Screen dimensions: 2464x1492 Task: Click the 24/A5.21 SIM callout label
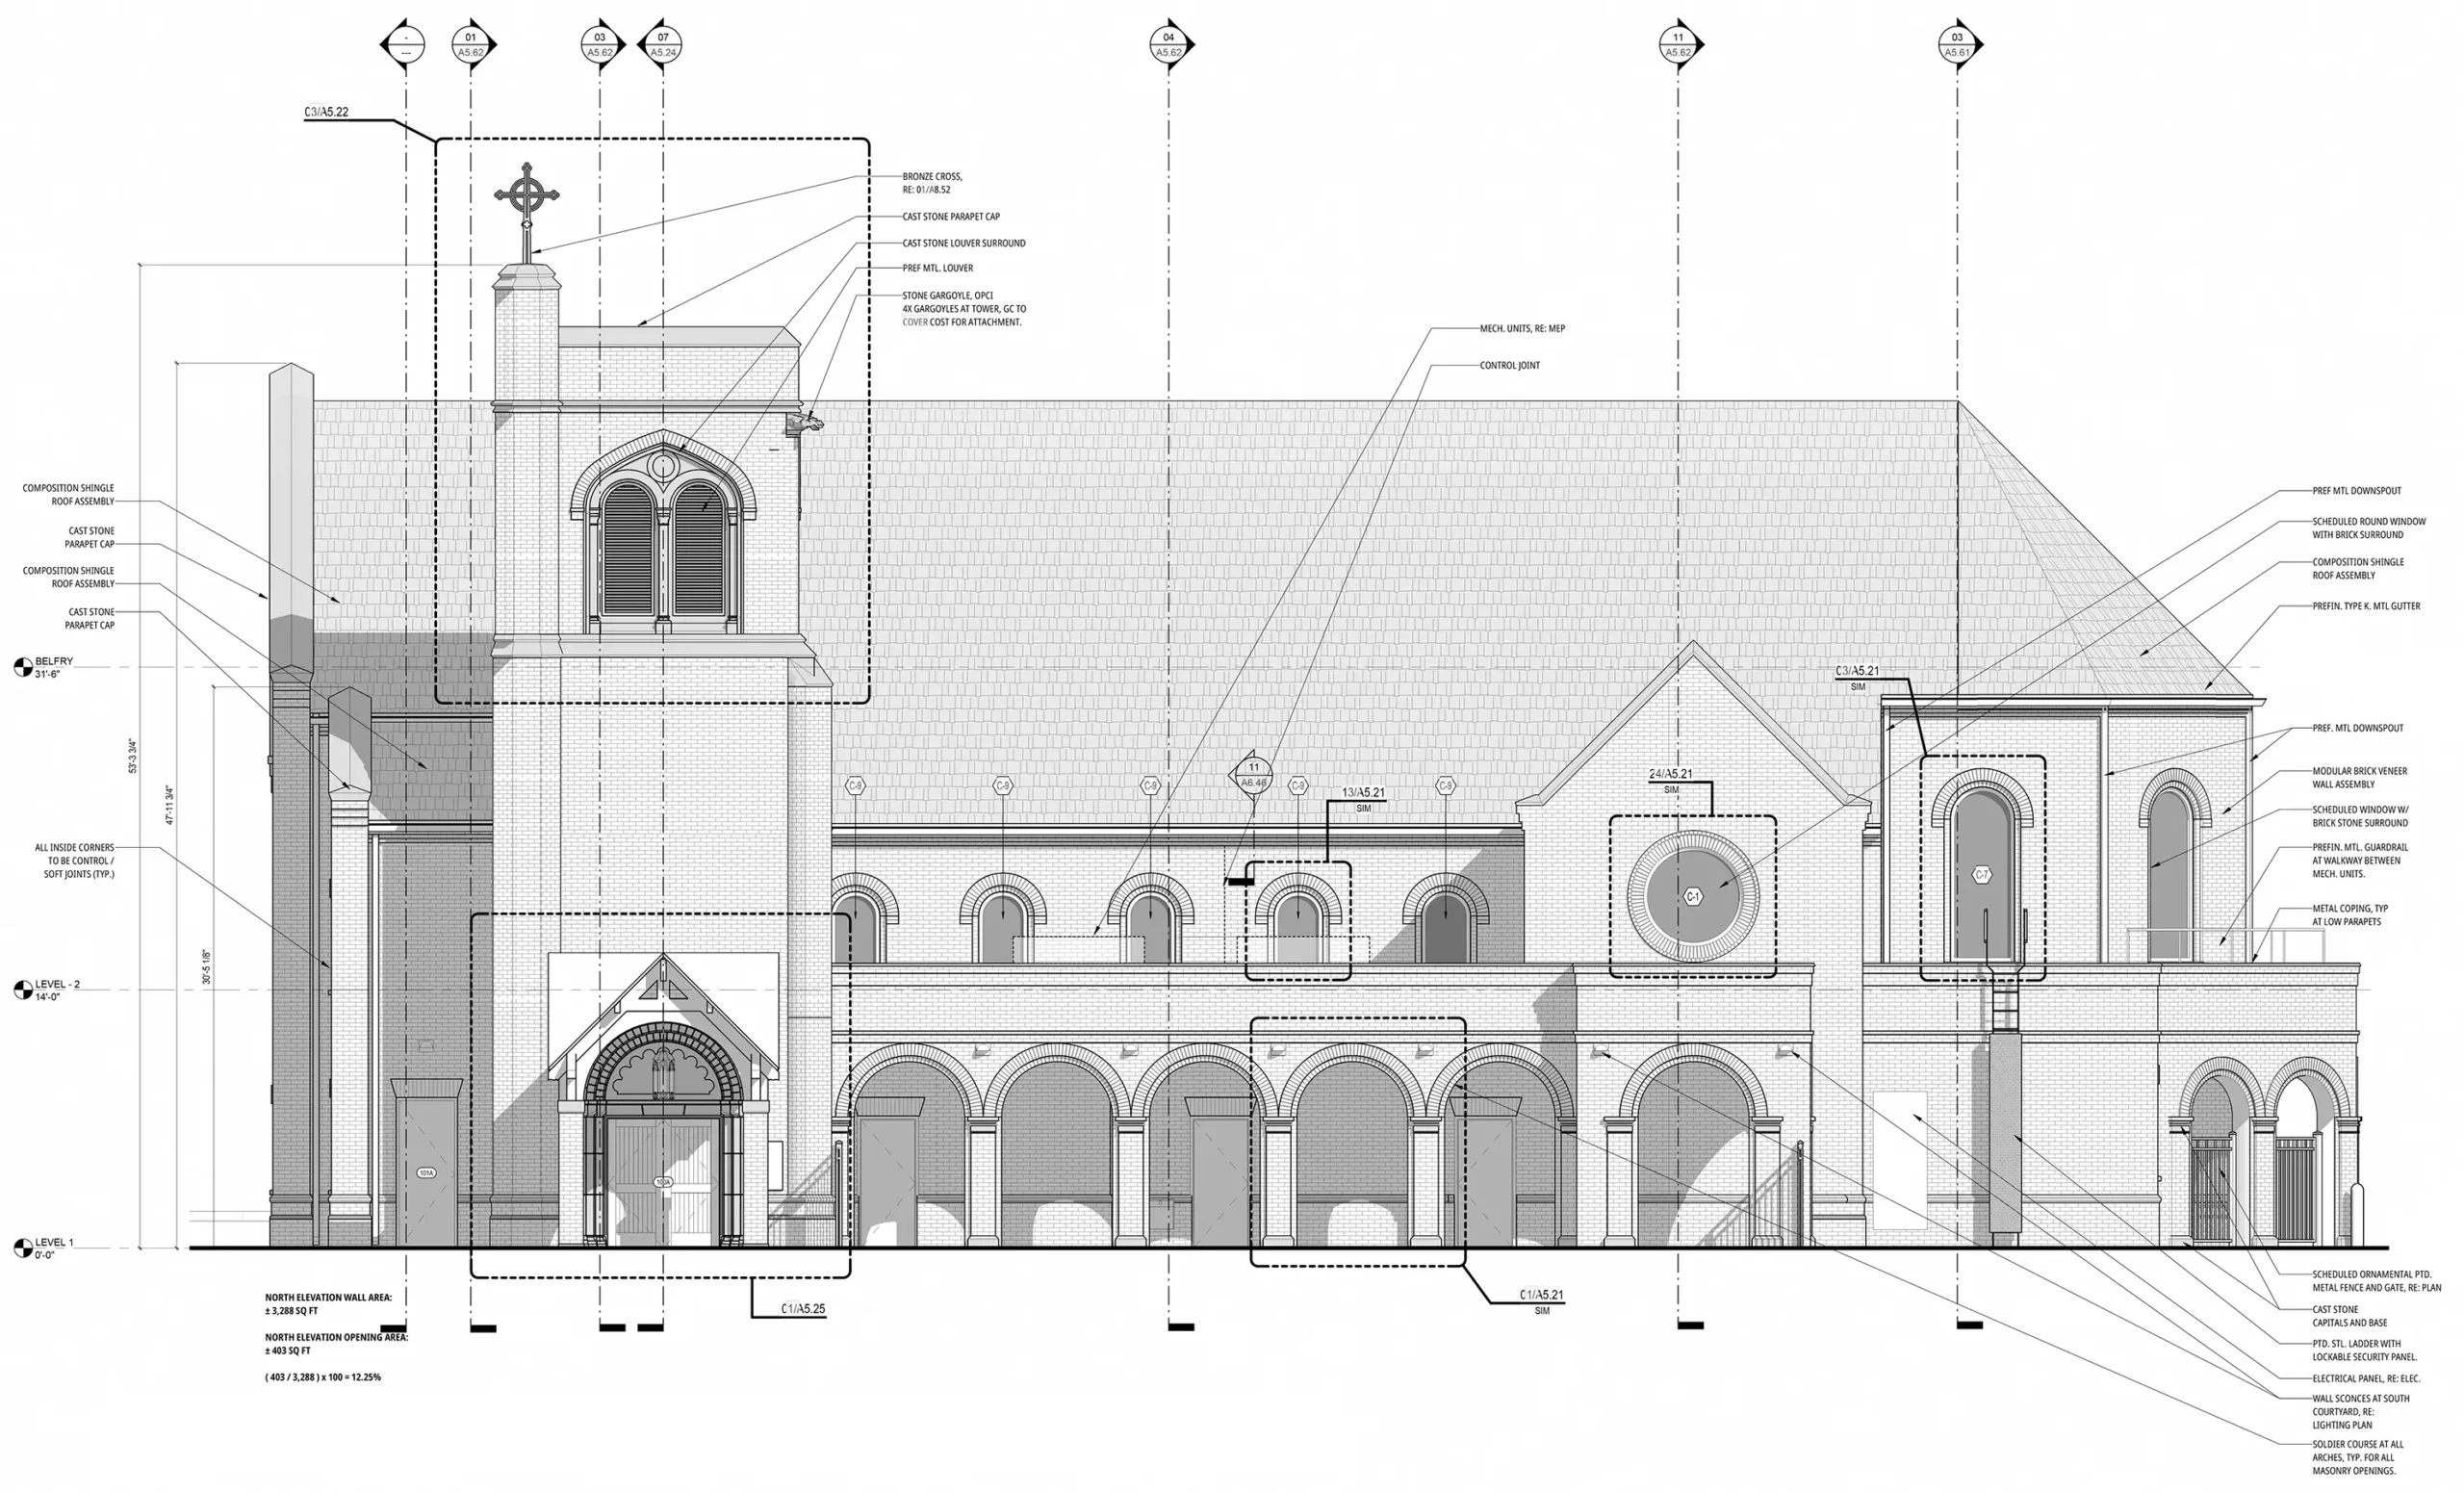(1671, 781)
